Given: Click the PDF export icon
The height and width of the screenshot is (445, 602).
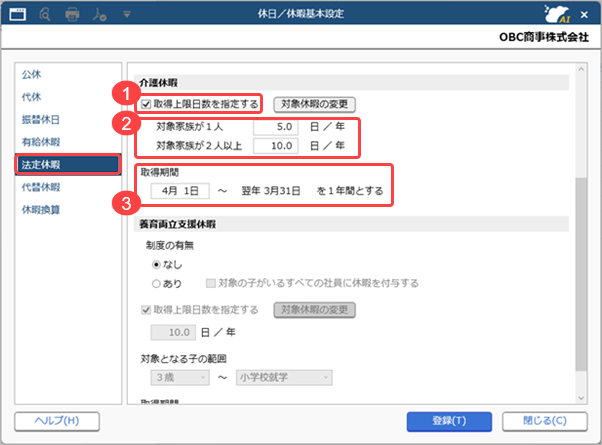Looking at the screenshot, I should (99, 15).
